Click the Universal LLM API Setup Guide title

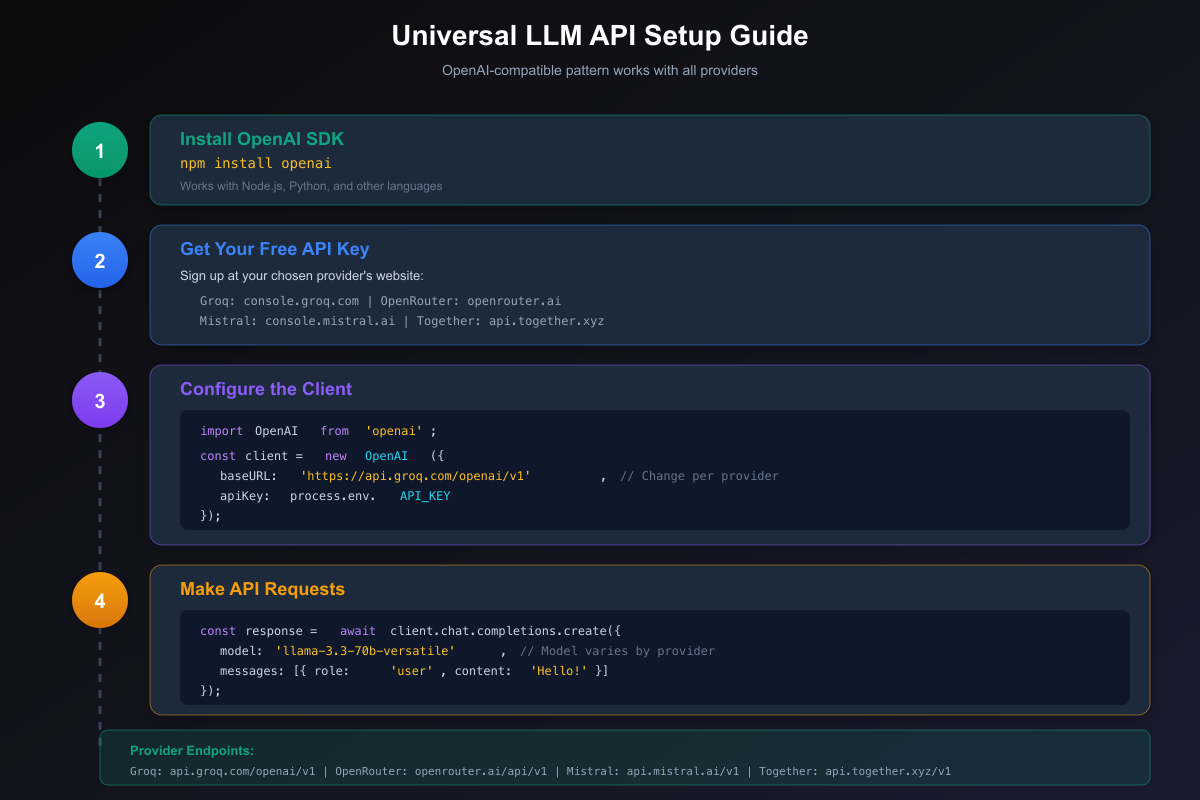(x=600, y=36)
